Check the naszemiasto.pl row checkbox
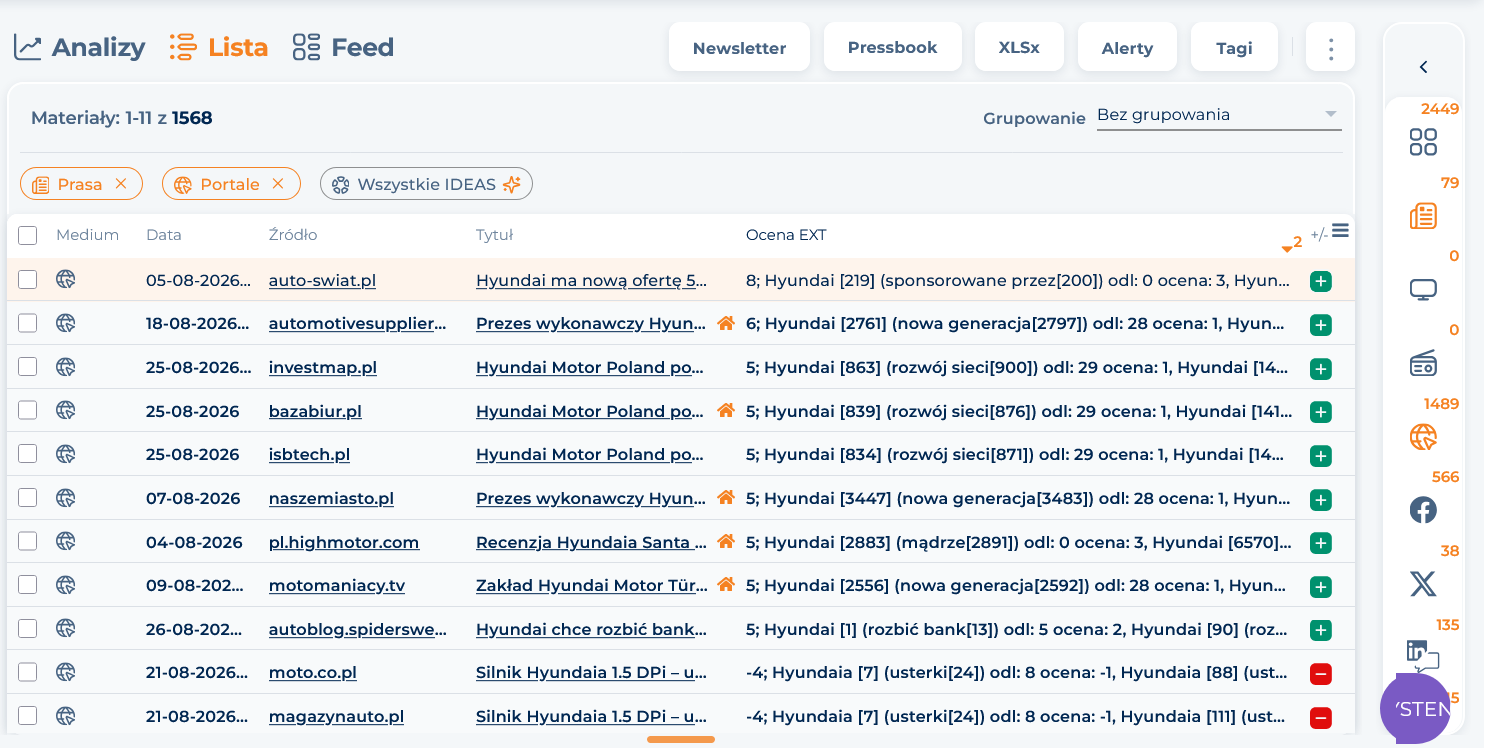1485x748 pixels. pos(27,497)
